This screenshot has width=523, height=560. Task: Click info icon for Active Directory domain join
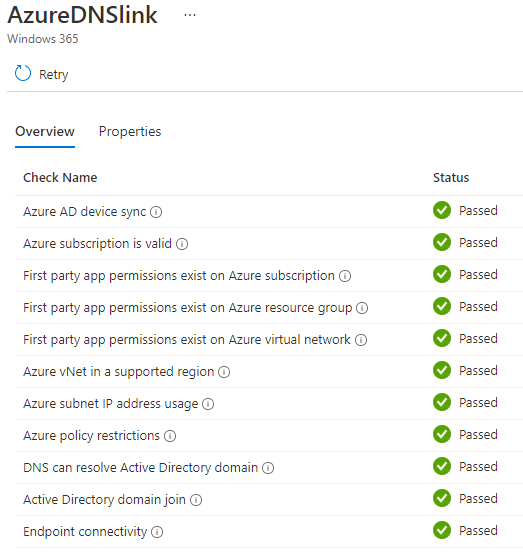pyautogui.click(x=196, y=500)
